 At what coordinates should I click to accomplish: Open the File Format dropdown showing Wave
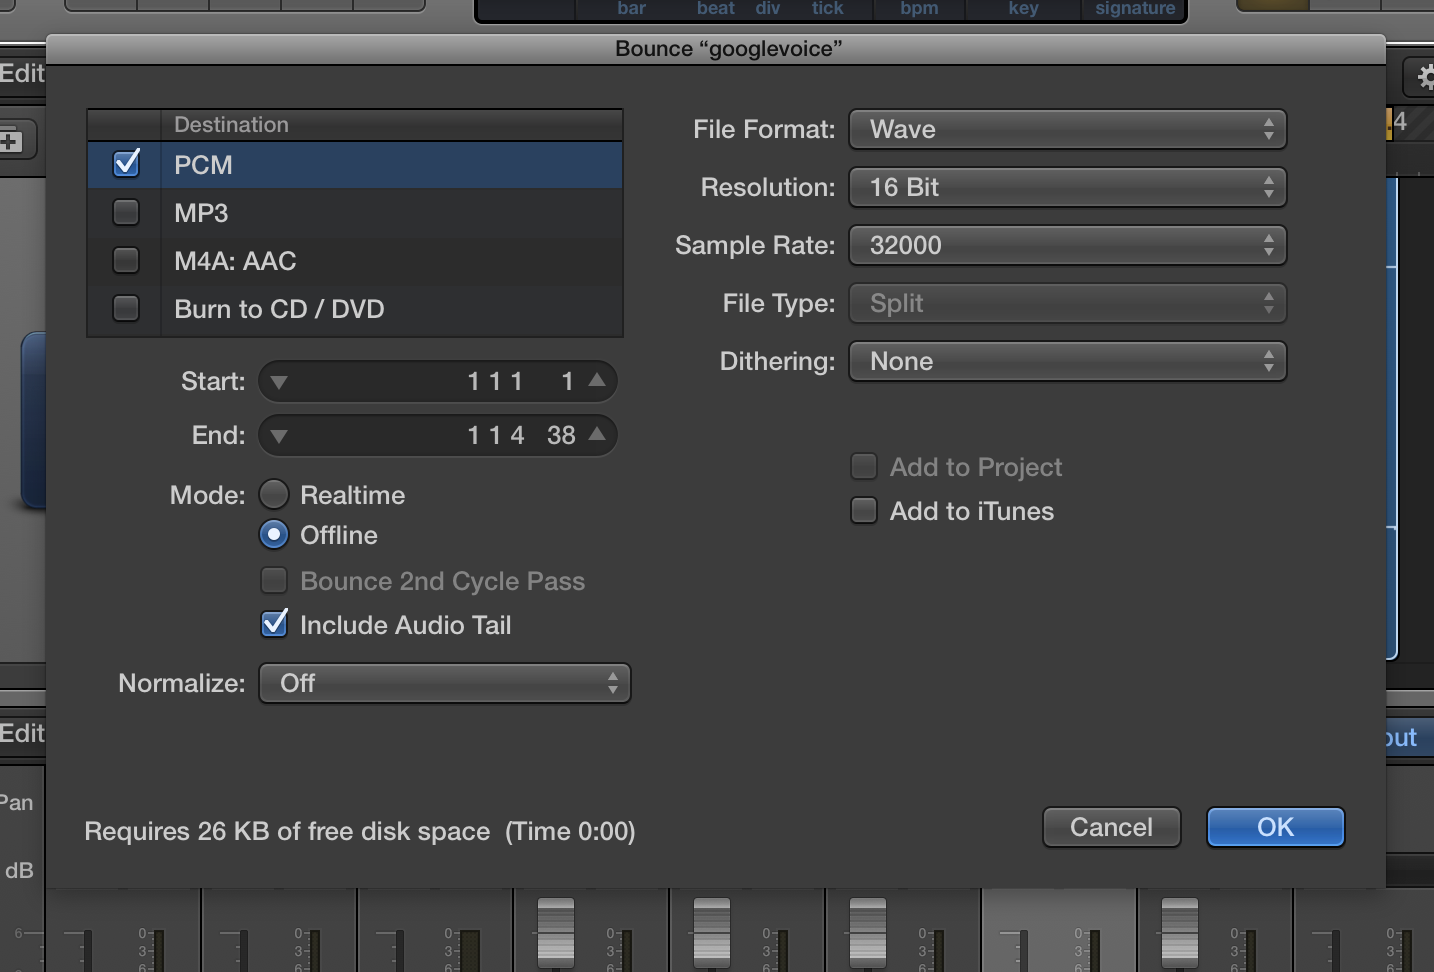pos(1067,129)
